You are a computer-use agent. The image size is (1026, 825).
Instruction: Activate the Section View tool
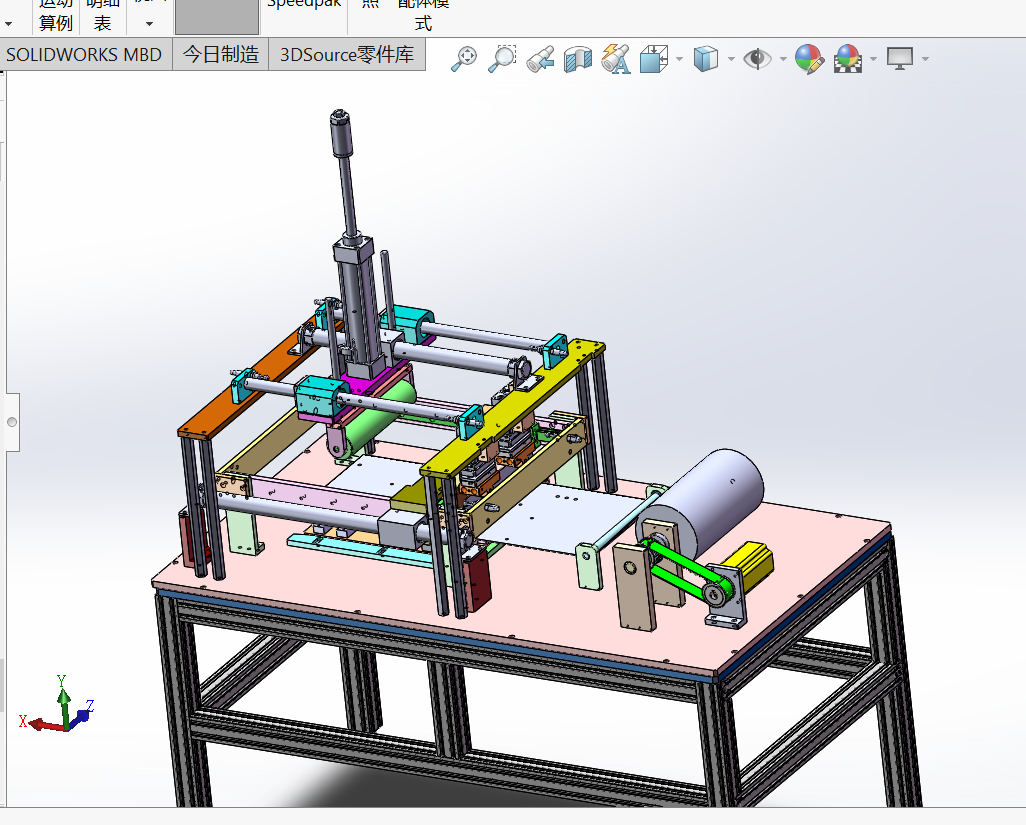coord(578,59)
